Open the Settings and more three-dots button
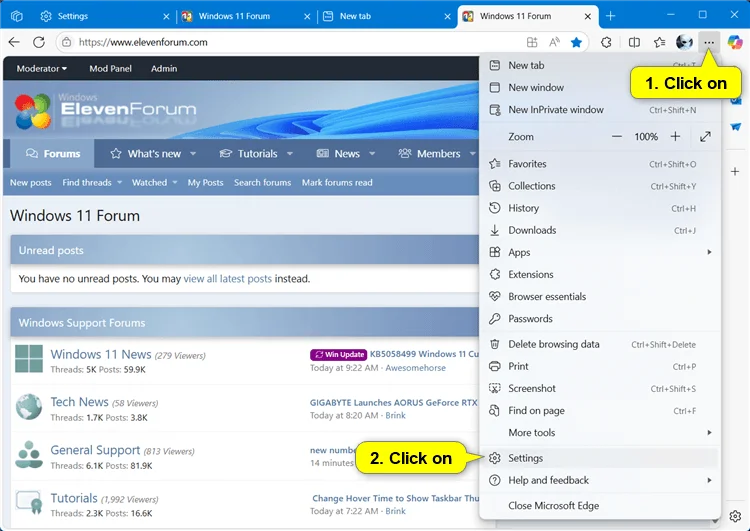750x531 pixels. tap(709, 42)
